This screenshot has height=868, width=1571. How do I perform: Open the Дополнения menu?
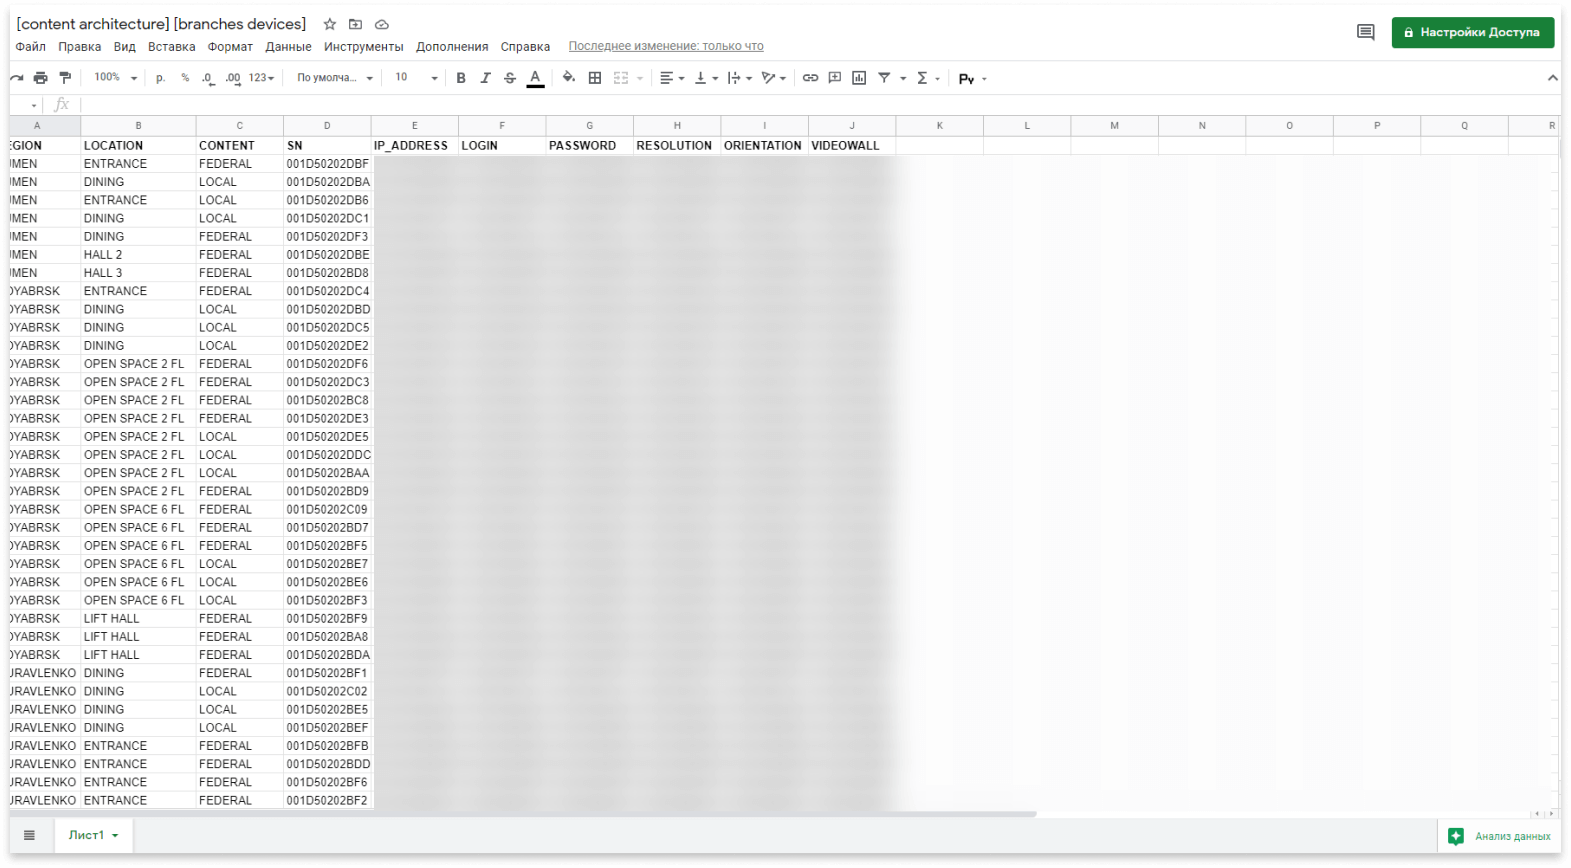(x=452, y=47)
